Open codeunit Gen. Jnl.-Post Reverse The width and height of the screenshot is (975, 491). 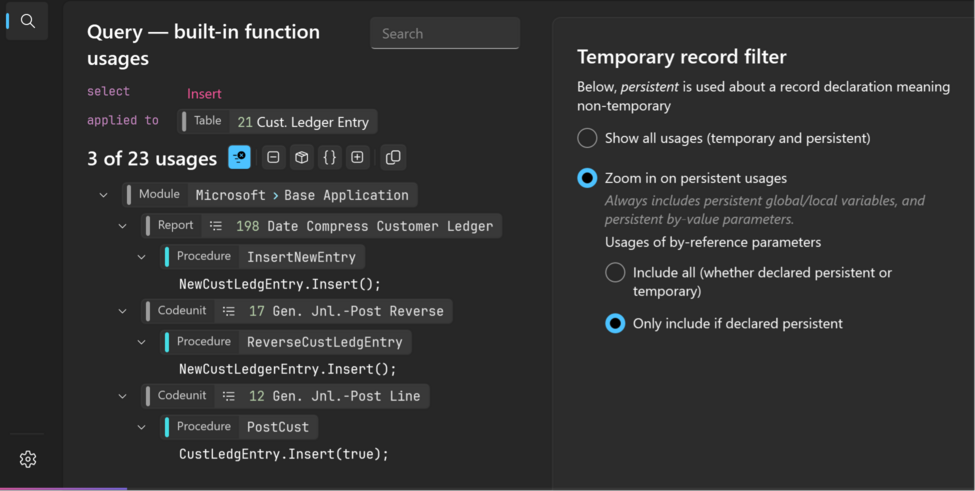coord(297,311)
